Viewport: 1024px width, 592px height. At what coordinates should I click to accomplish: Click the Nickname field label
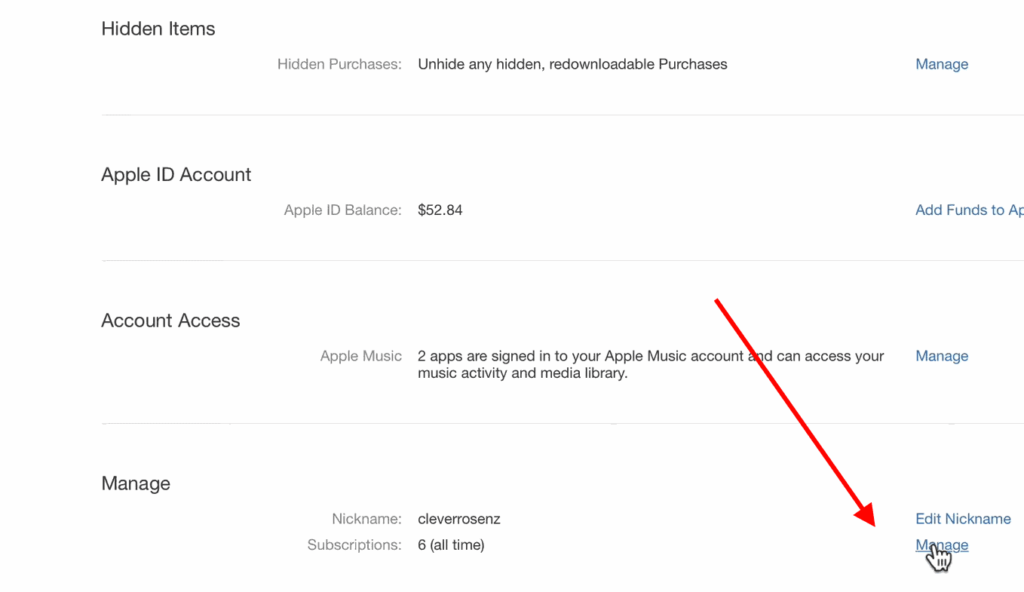point(366,518)
